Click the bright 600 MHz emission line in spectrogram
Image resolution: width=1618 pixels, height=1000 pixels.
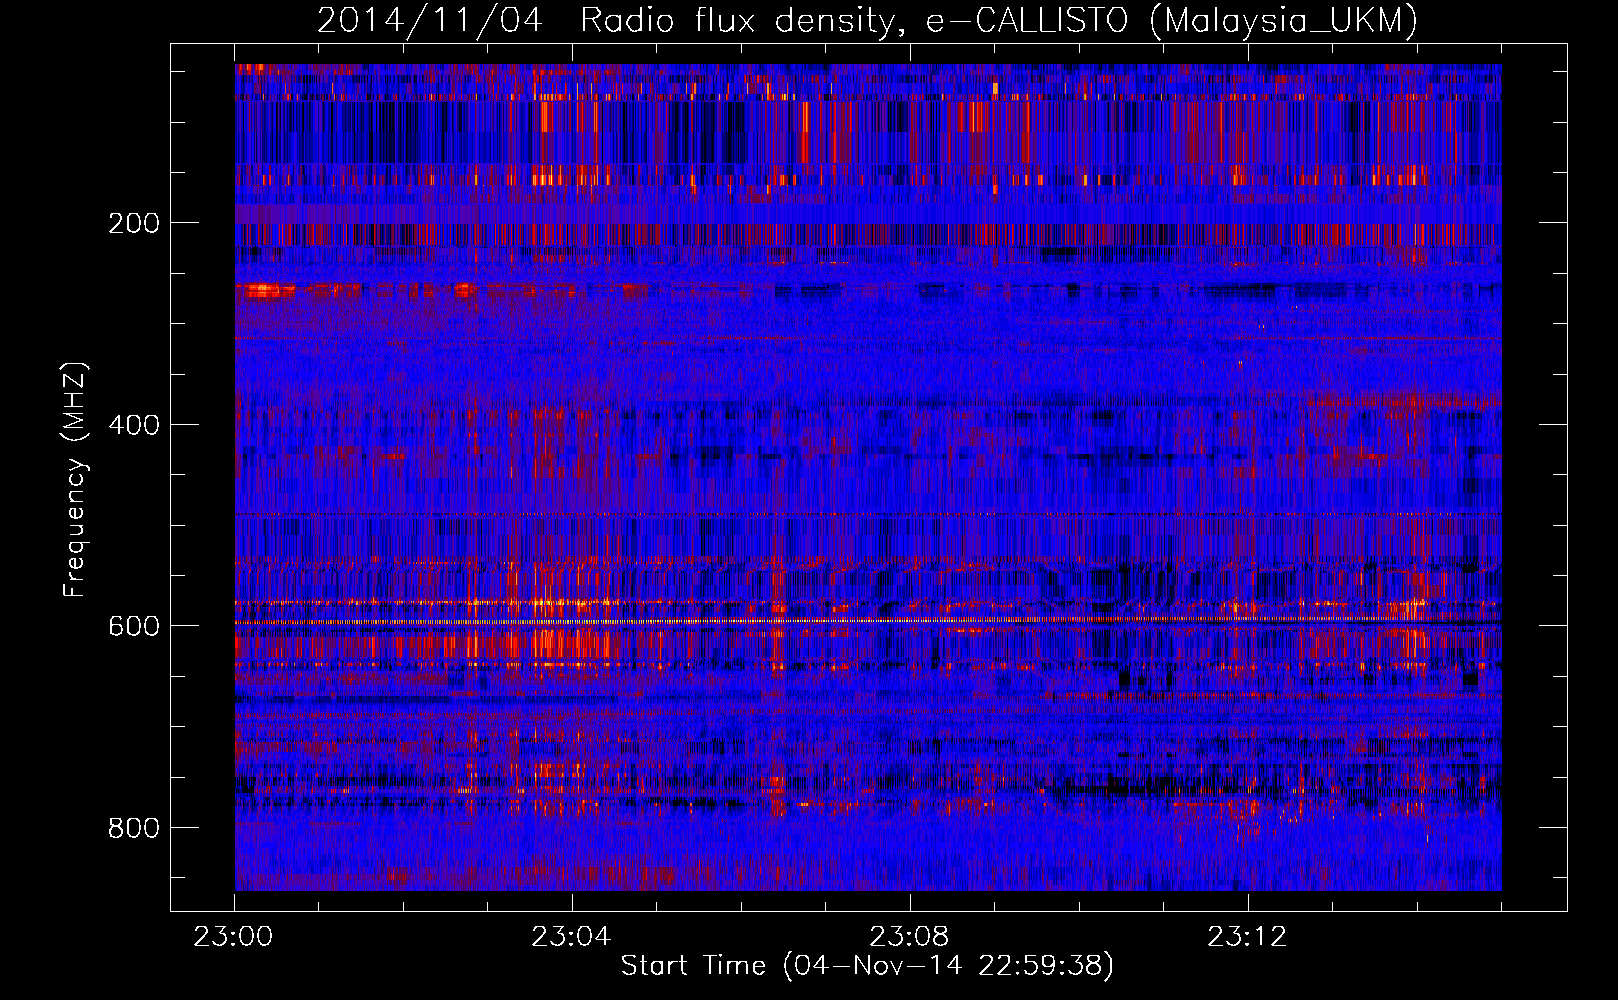[868, 622]
